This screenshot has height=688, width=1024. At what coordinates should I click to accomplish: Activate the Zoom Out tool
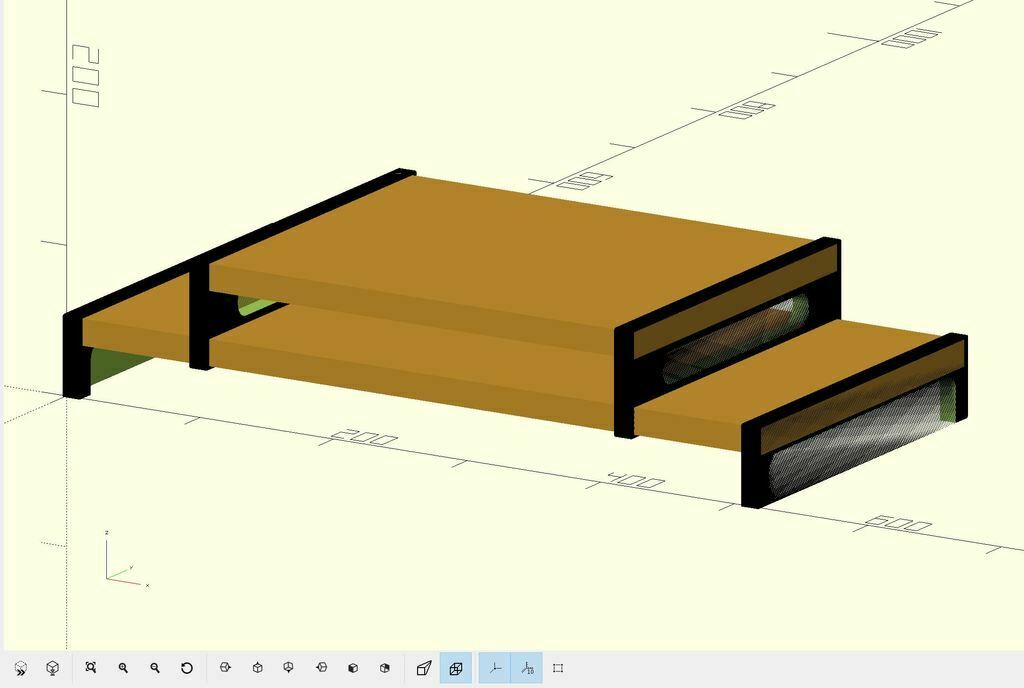(x=155, y=668)
